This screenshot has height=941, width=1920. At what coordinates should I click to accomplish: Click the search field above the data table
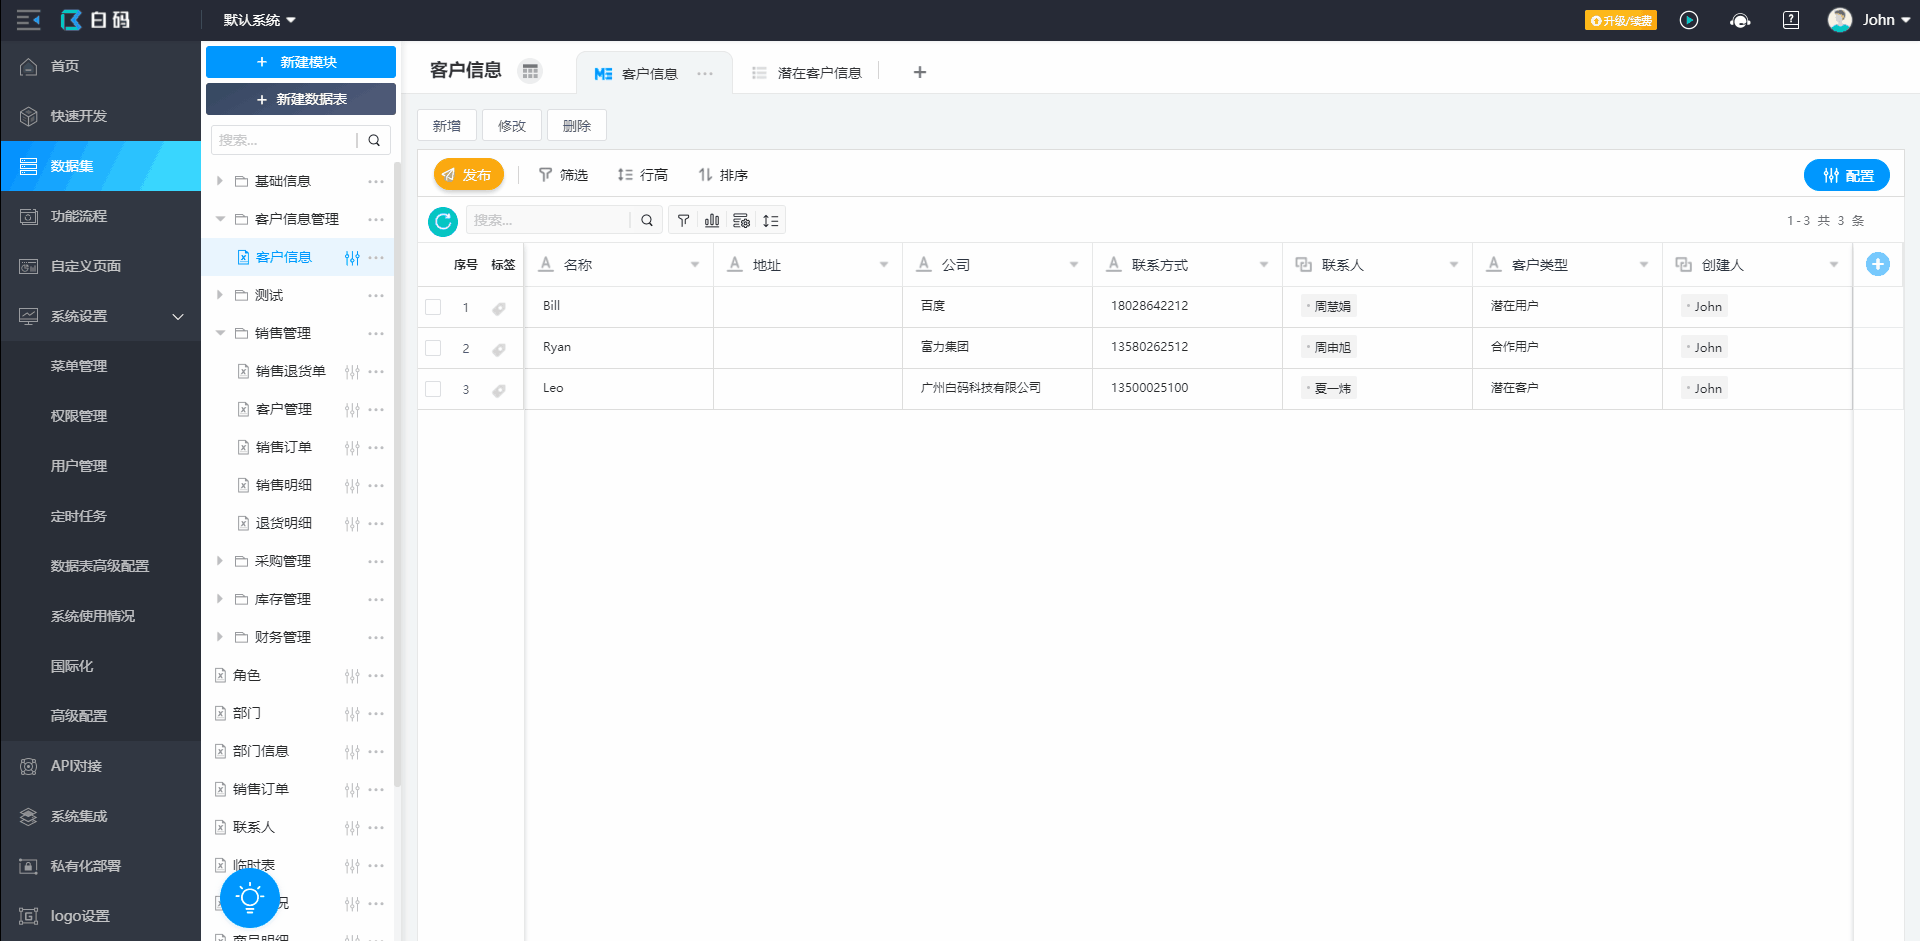click(x=548, y=220)
